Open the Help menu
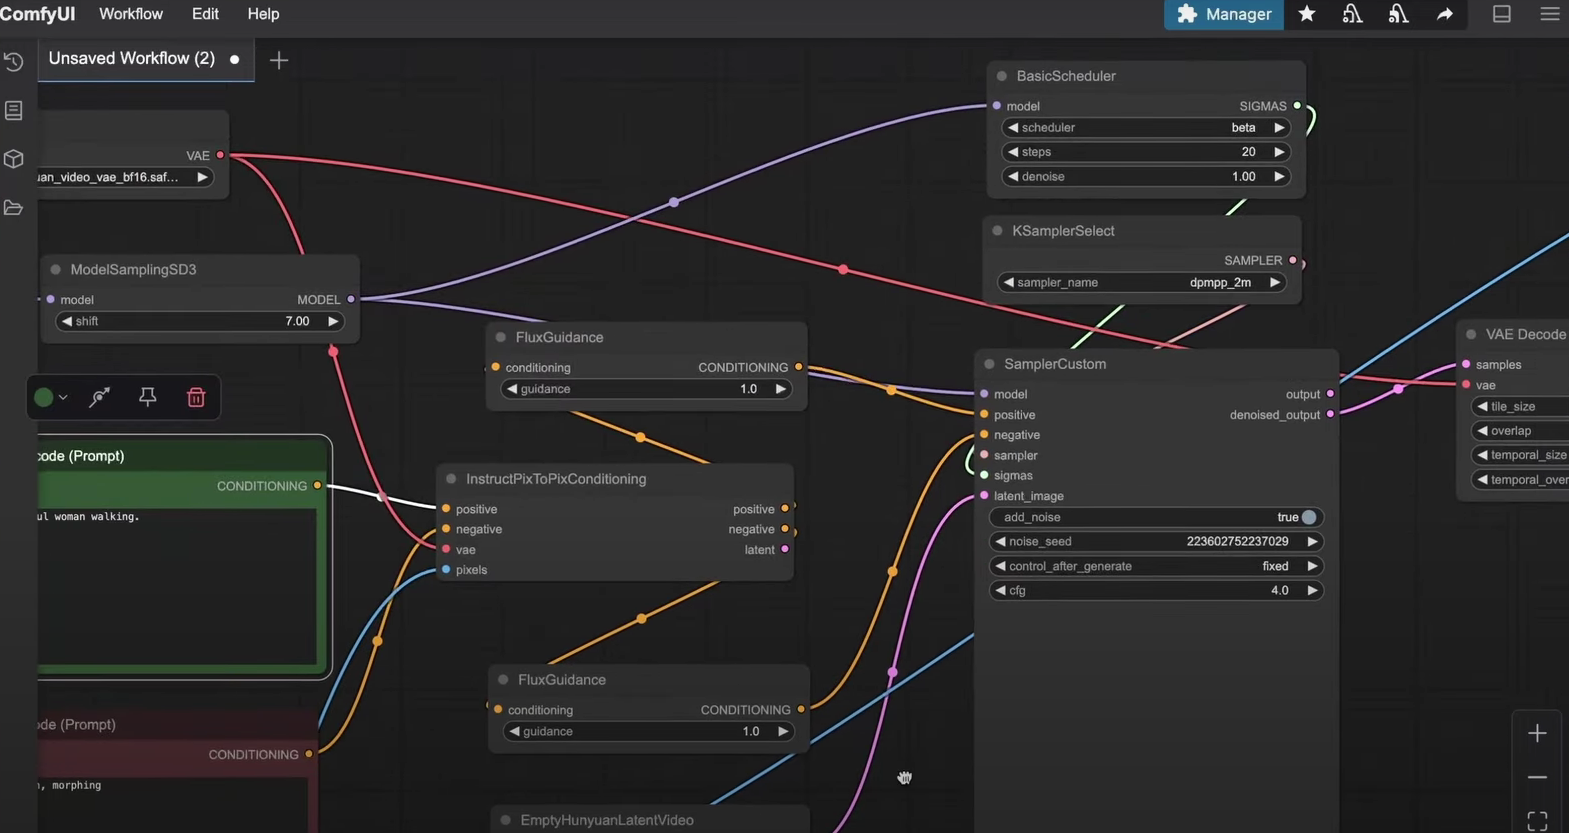1569x833 pixels. [263, 14]
